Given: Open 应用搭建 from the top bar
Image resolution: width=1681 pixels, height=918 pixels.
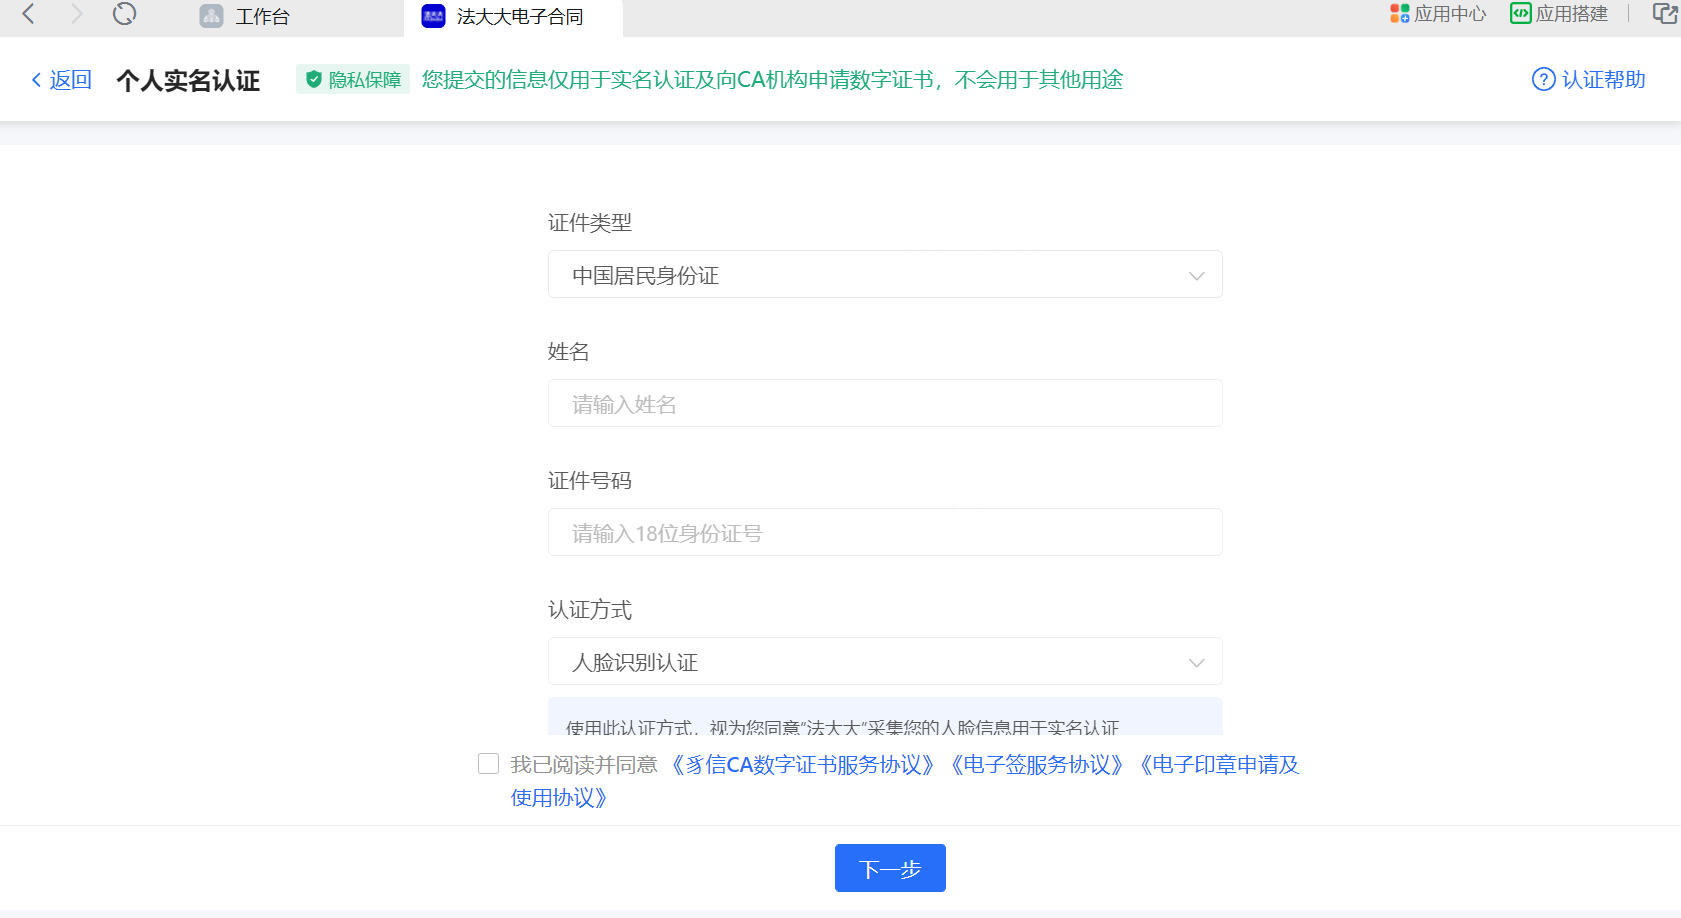Looking at the screenshot, I should 1559,14.
